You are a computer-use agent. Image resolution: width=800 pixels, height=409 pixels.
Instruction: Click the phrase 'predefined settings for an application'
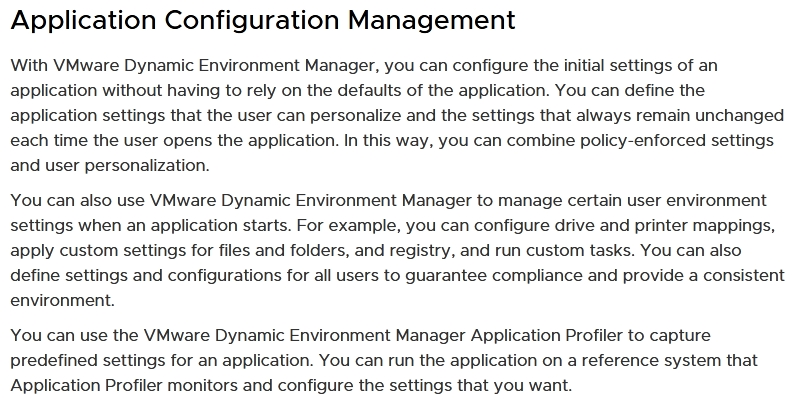[161, 361]
